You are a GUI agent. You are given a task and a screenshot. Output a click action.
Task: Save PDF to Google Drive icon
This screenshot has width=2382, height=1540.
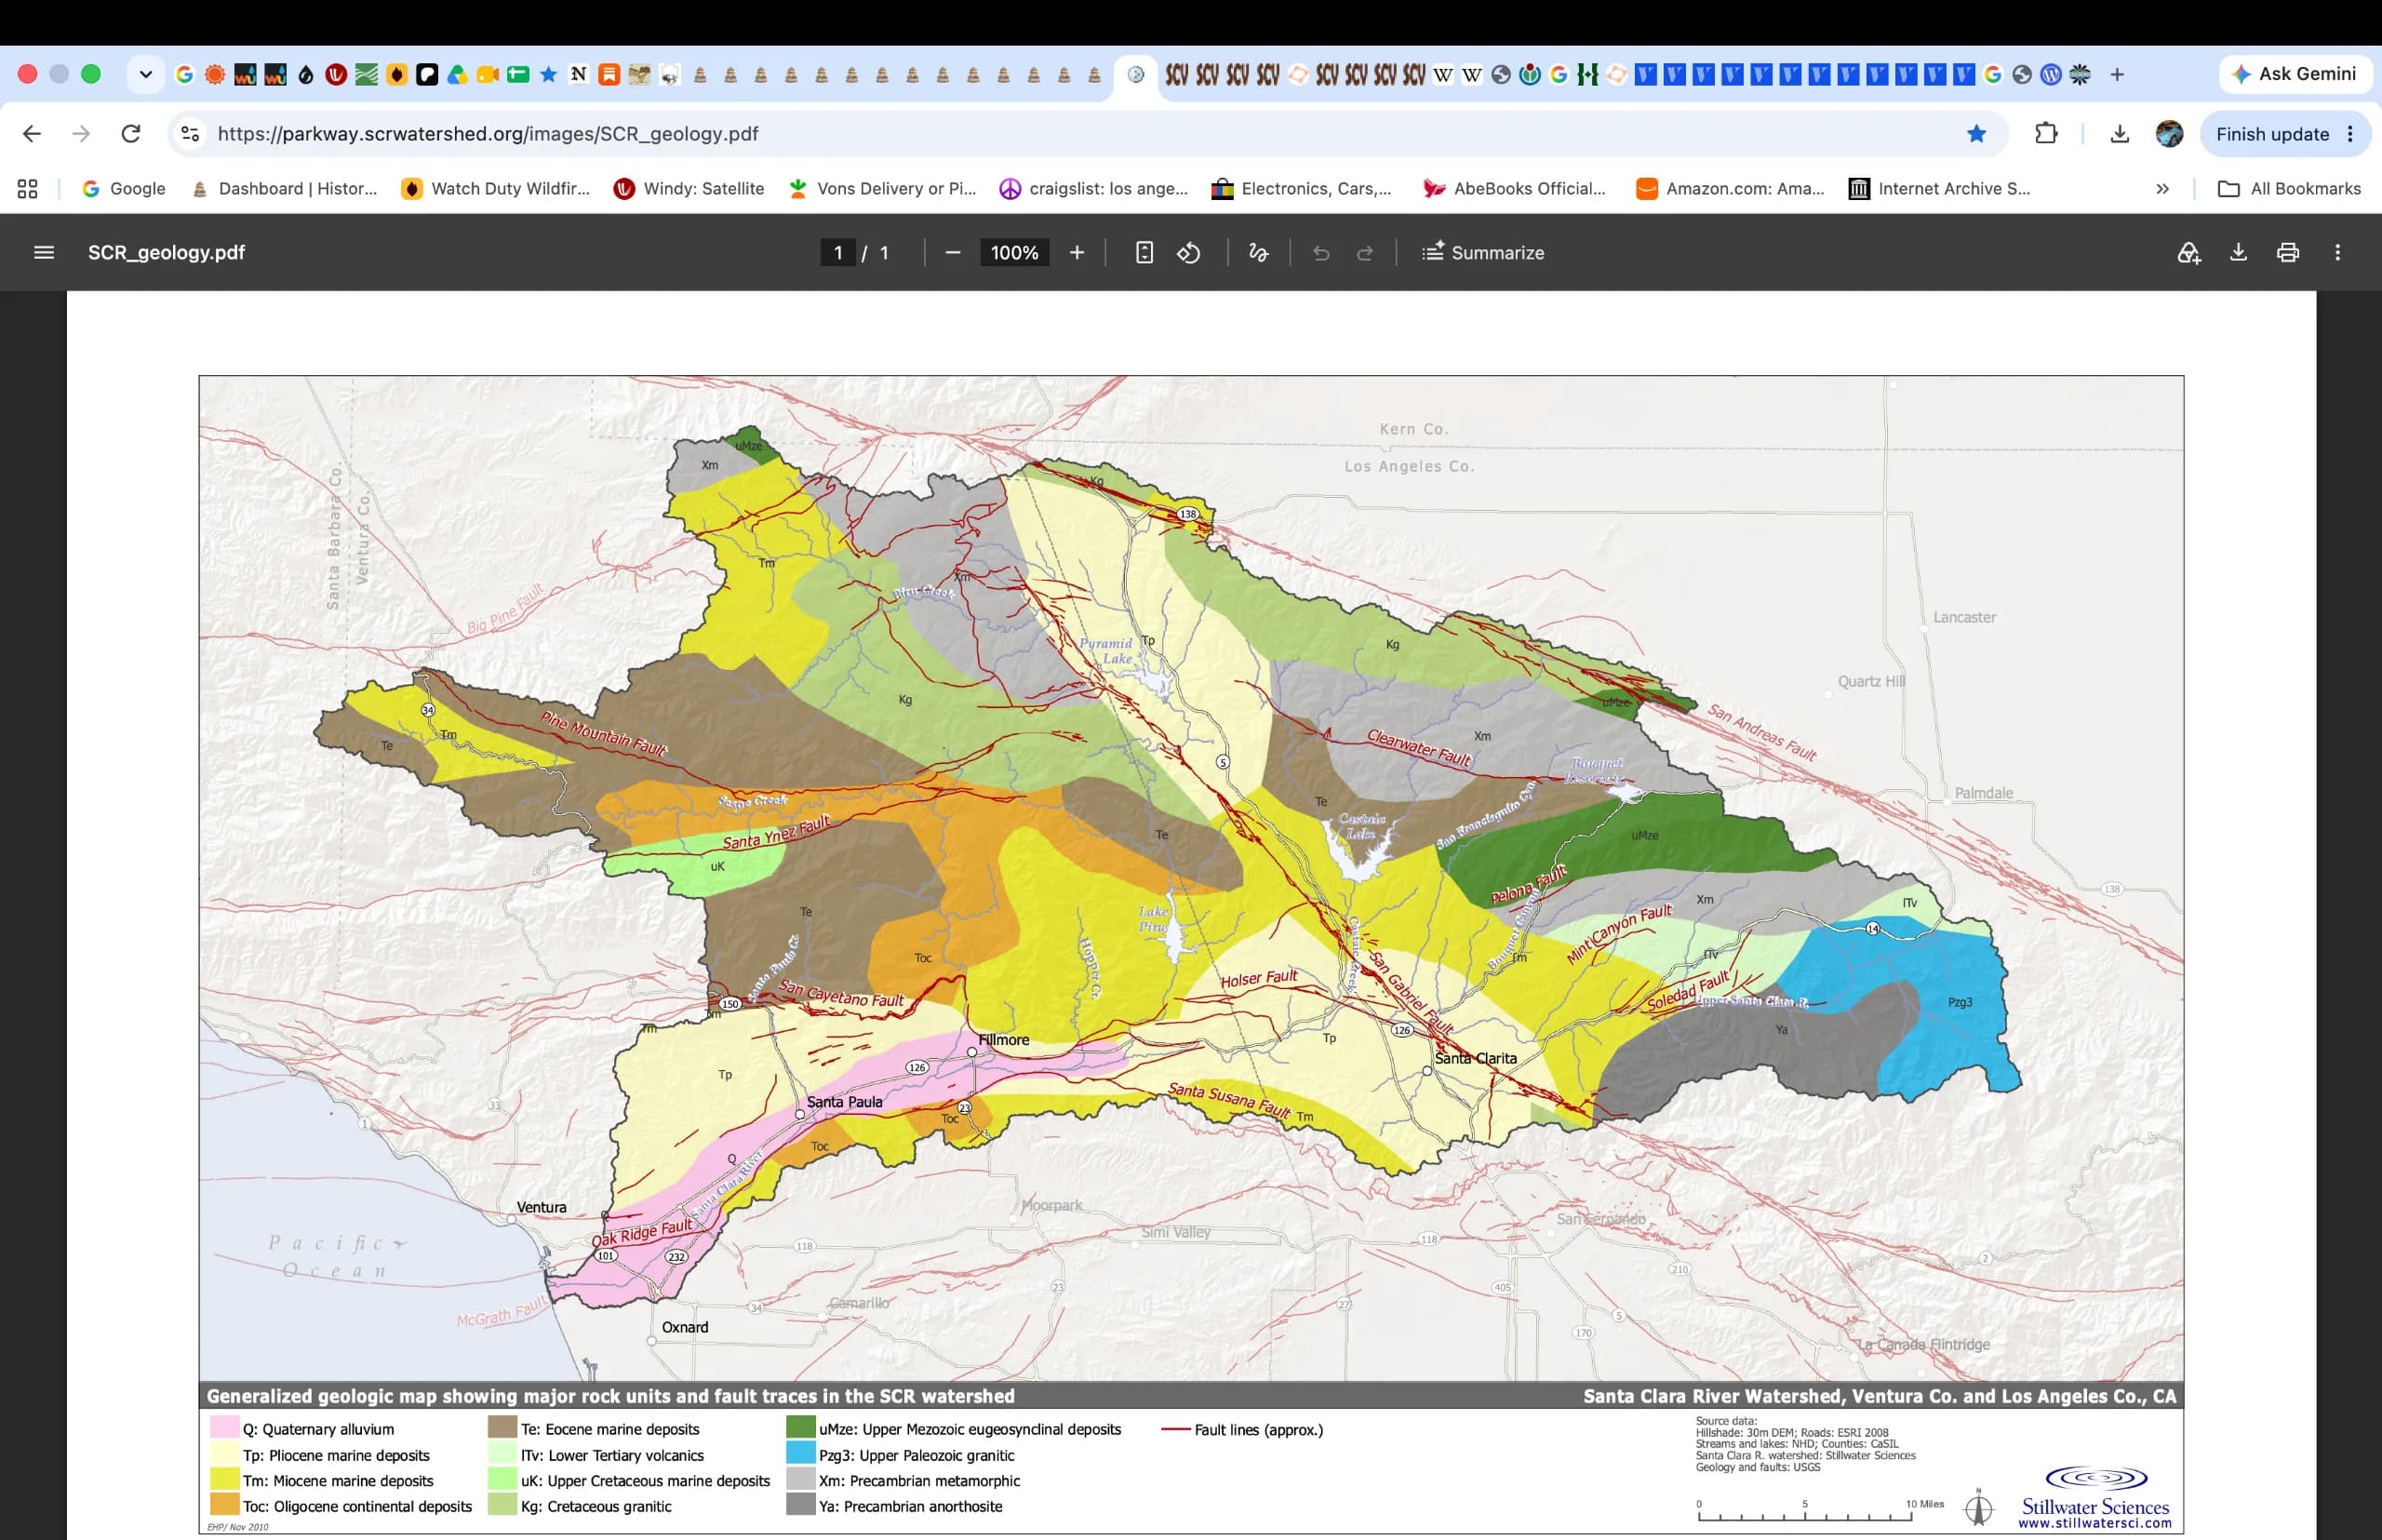pyautogui.click(x=2189, y=253)
